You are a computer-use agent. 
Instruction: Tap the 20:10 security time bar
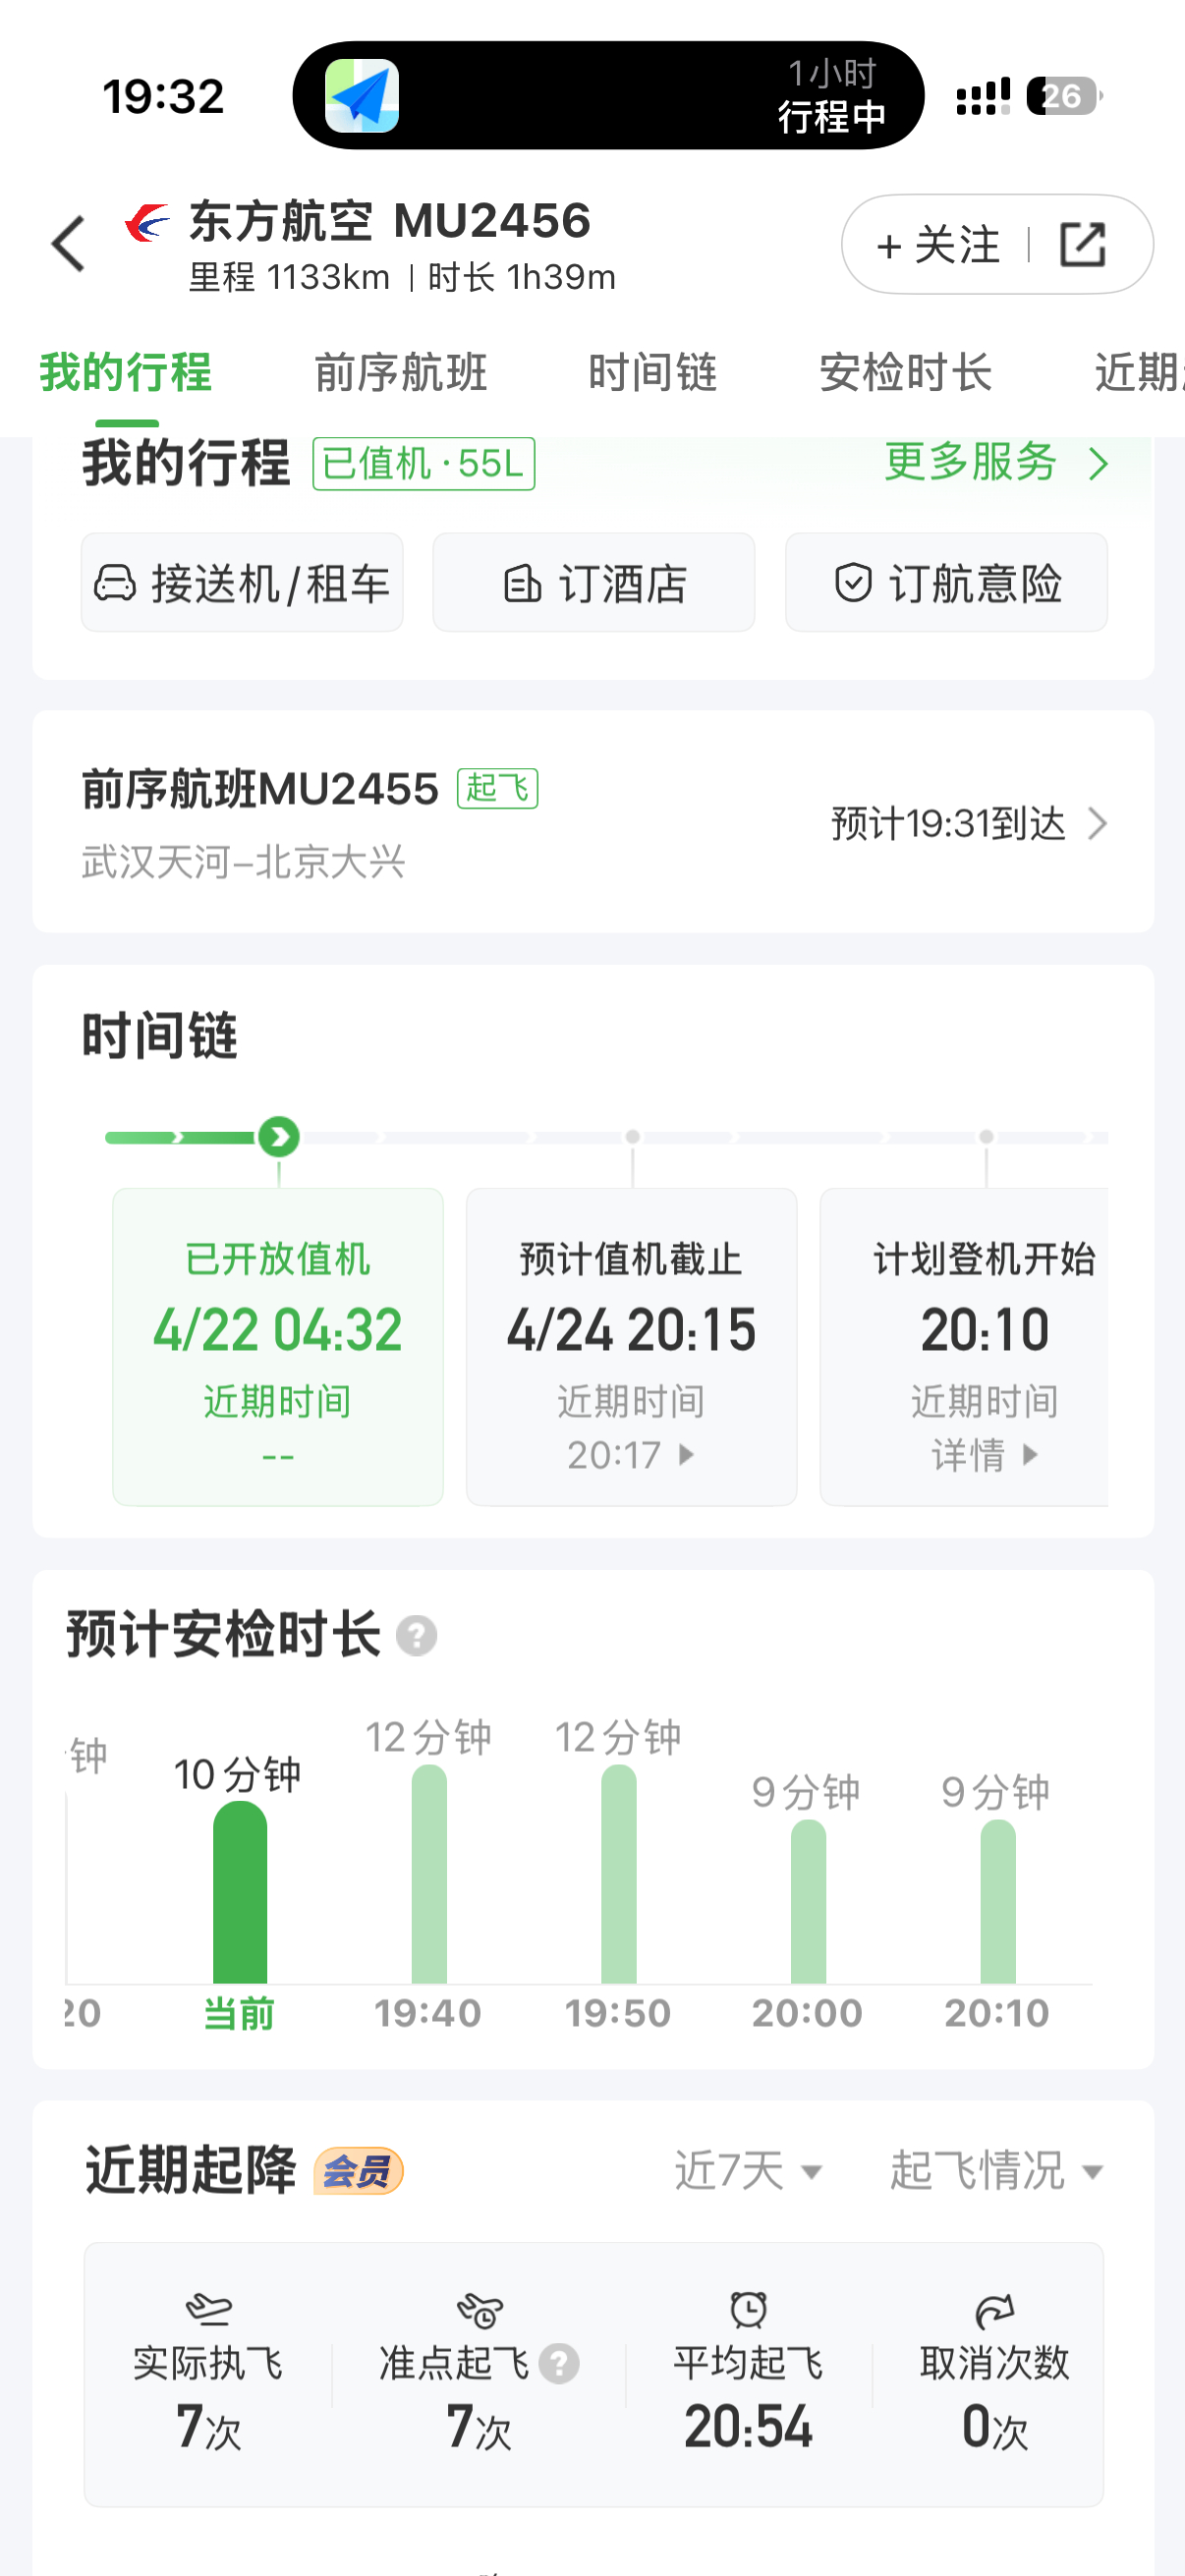[998, 1901]
